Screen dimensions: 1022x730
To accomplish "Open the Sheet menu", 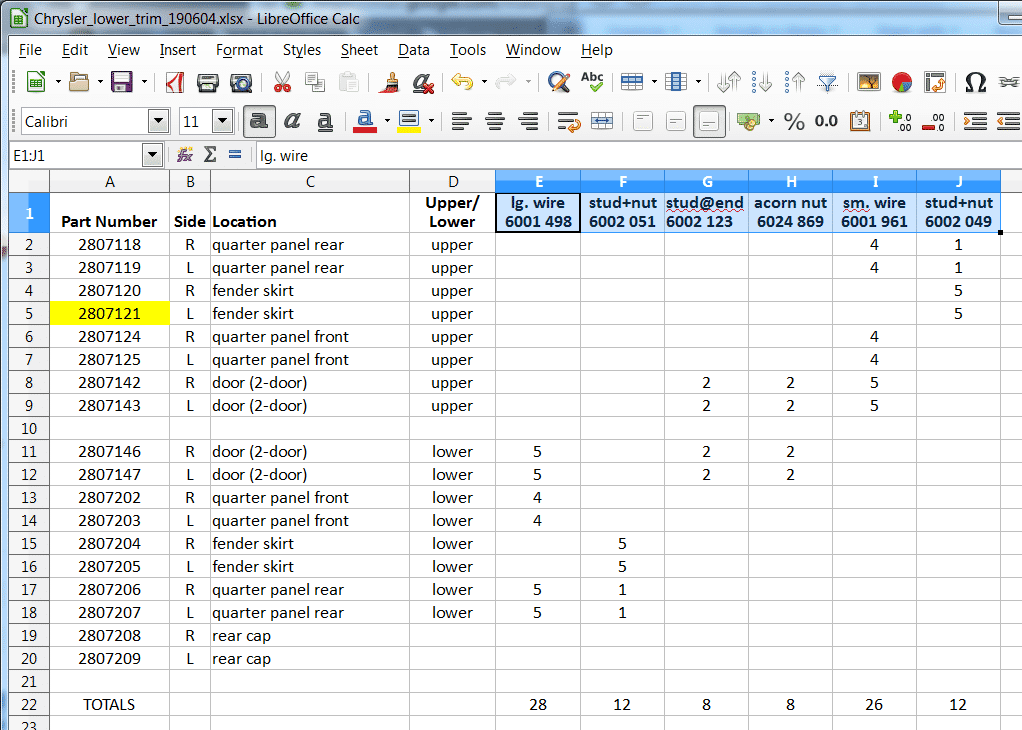I will [x=359, y=50].
